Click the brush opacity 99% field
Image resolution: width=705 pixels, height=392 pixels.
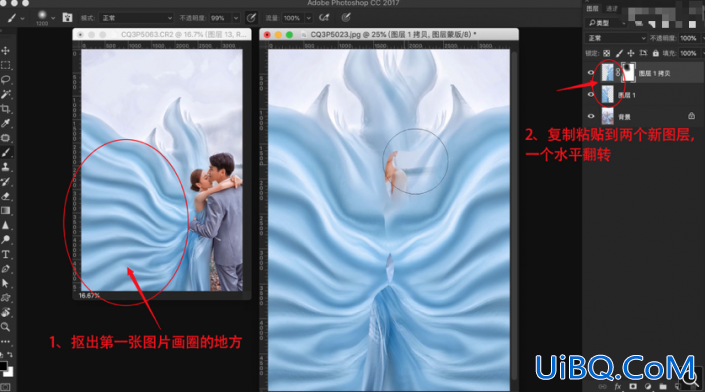point(221,18)
